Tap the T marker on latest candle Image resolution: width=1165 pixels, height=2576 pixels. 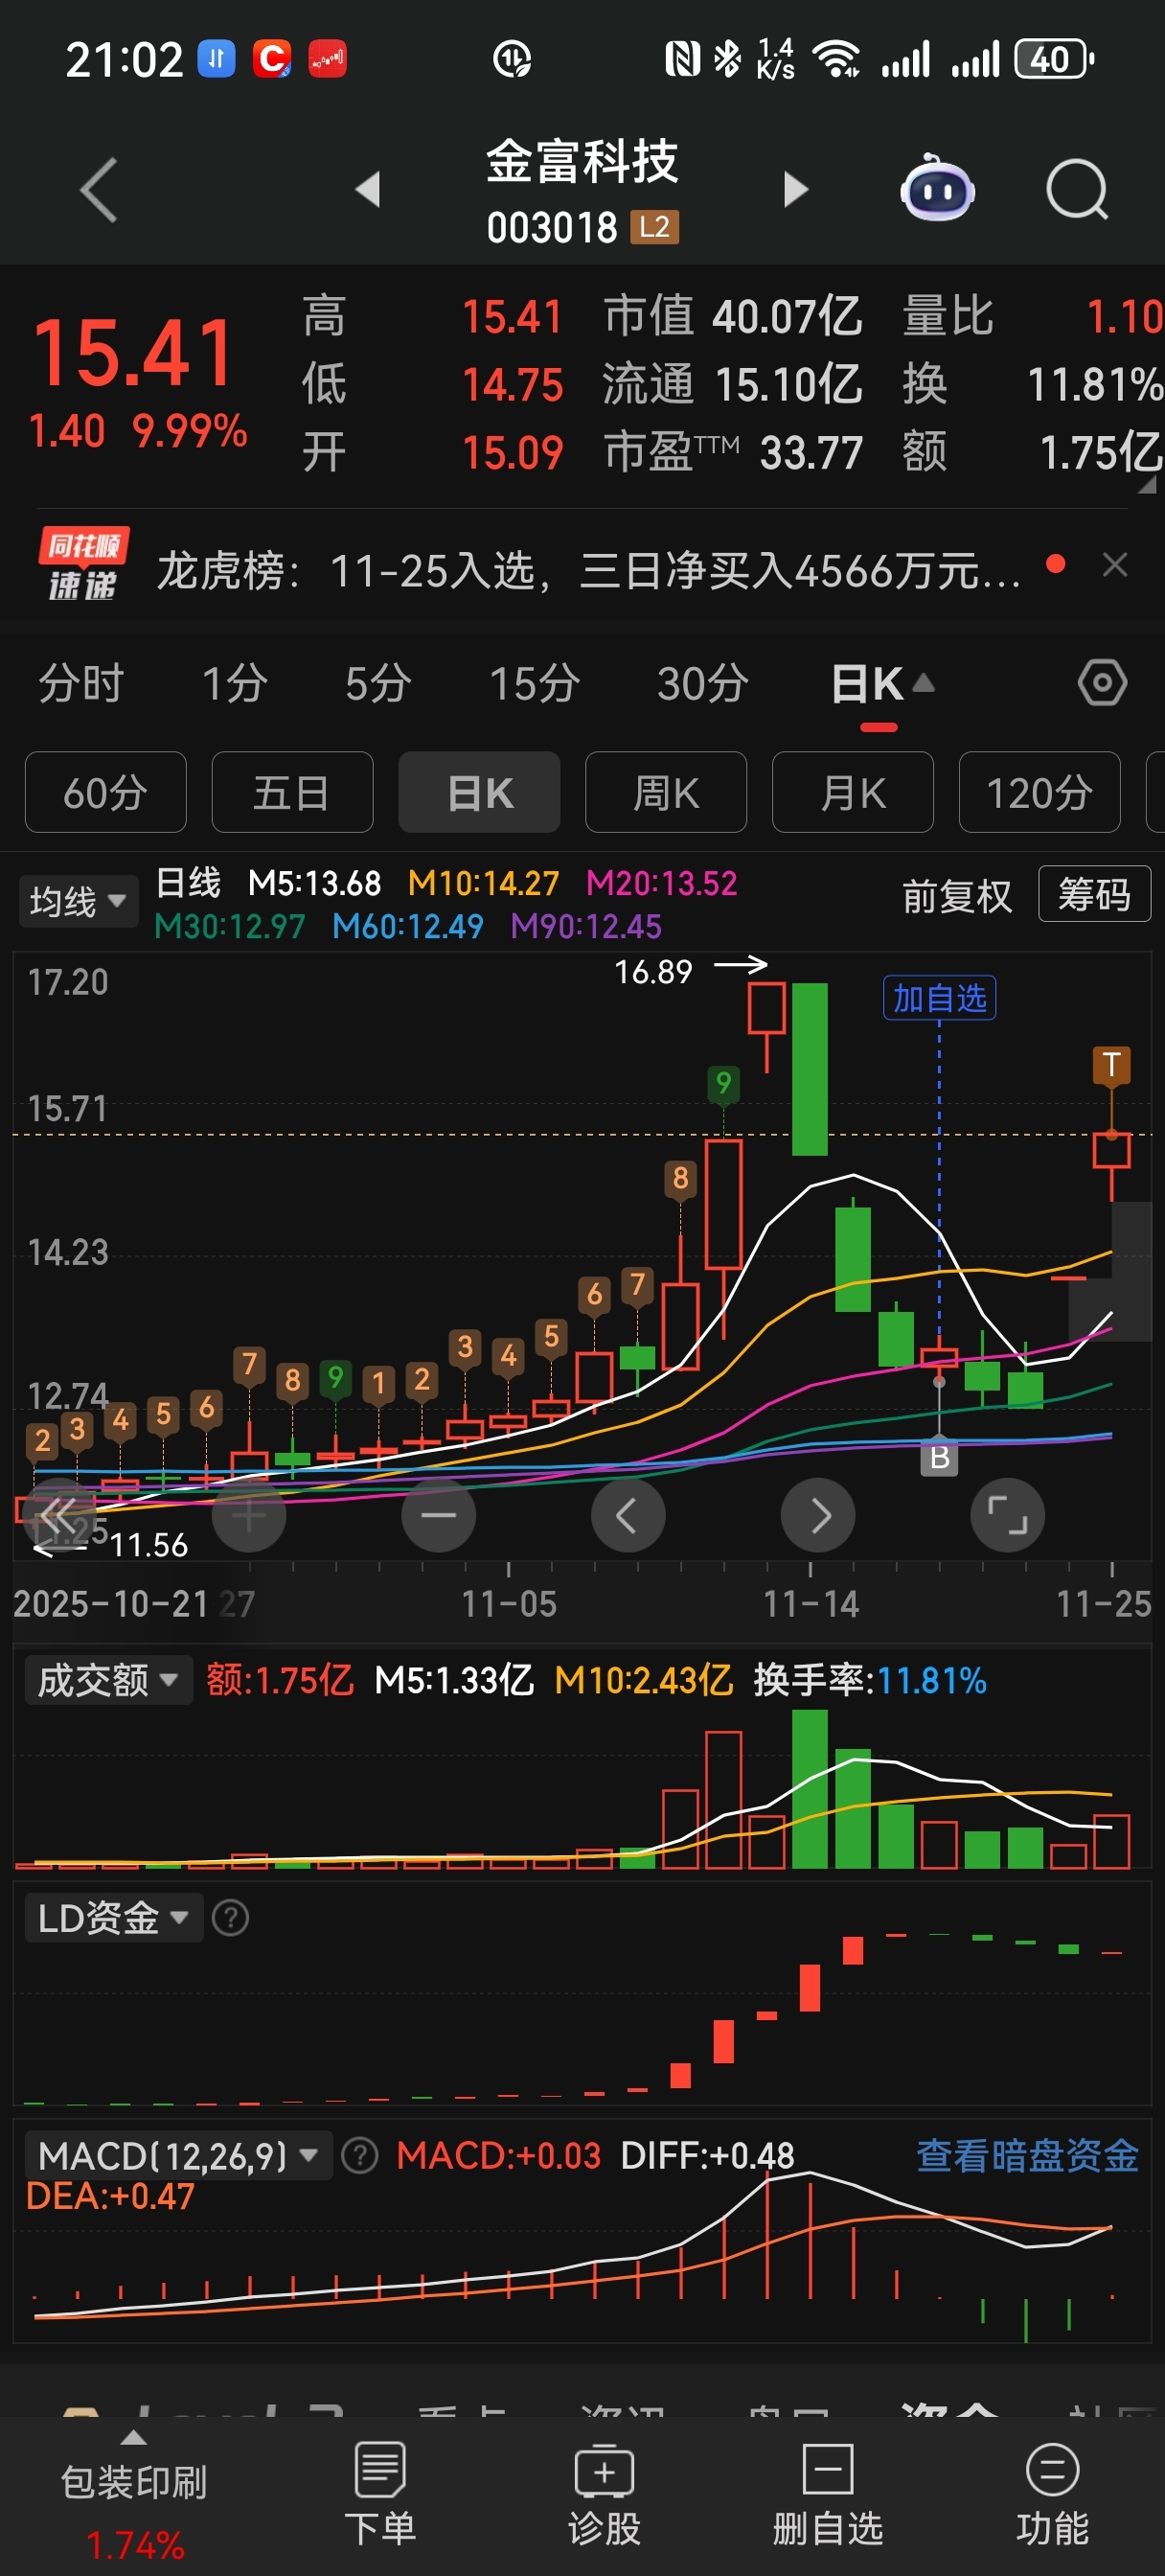point(1111,1066)
